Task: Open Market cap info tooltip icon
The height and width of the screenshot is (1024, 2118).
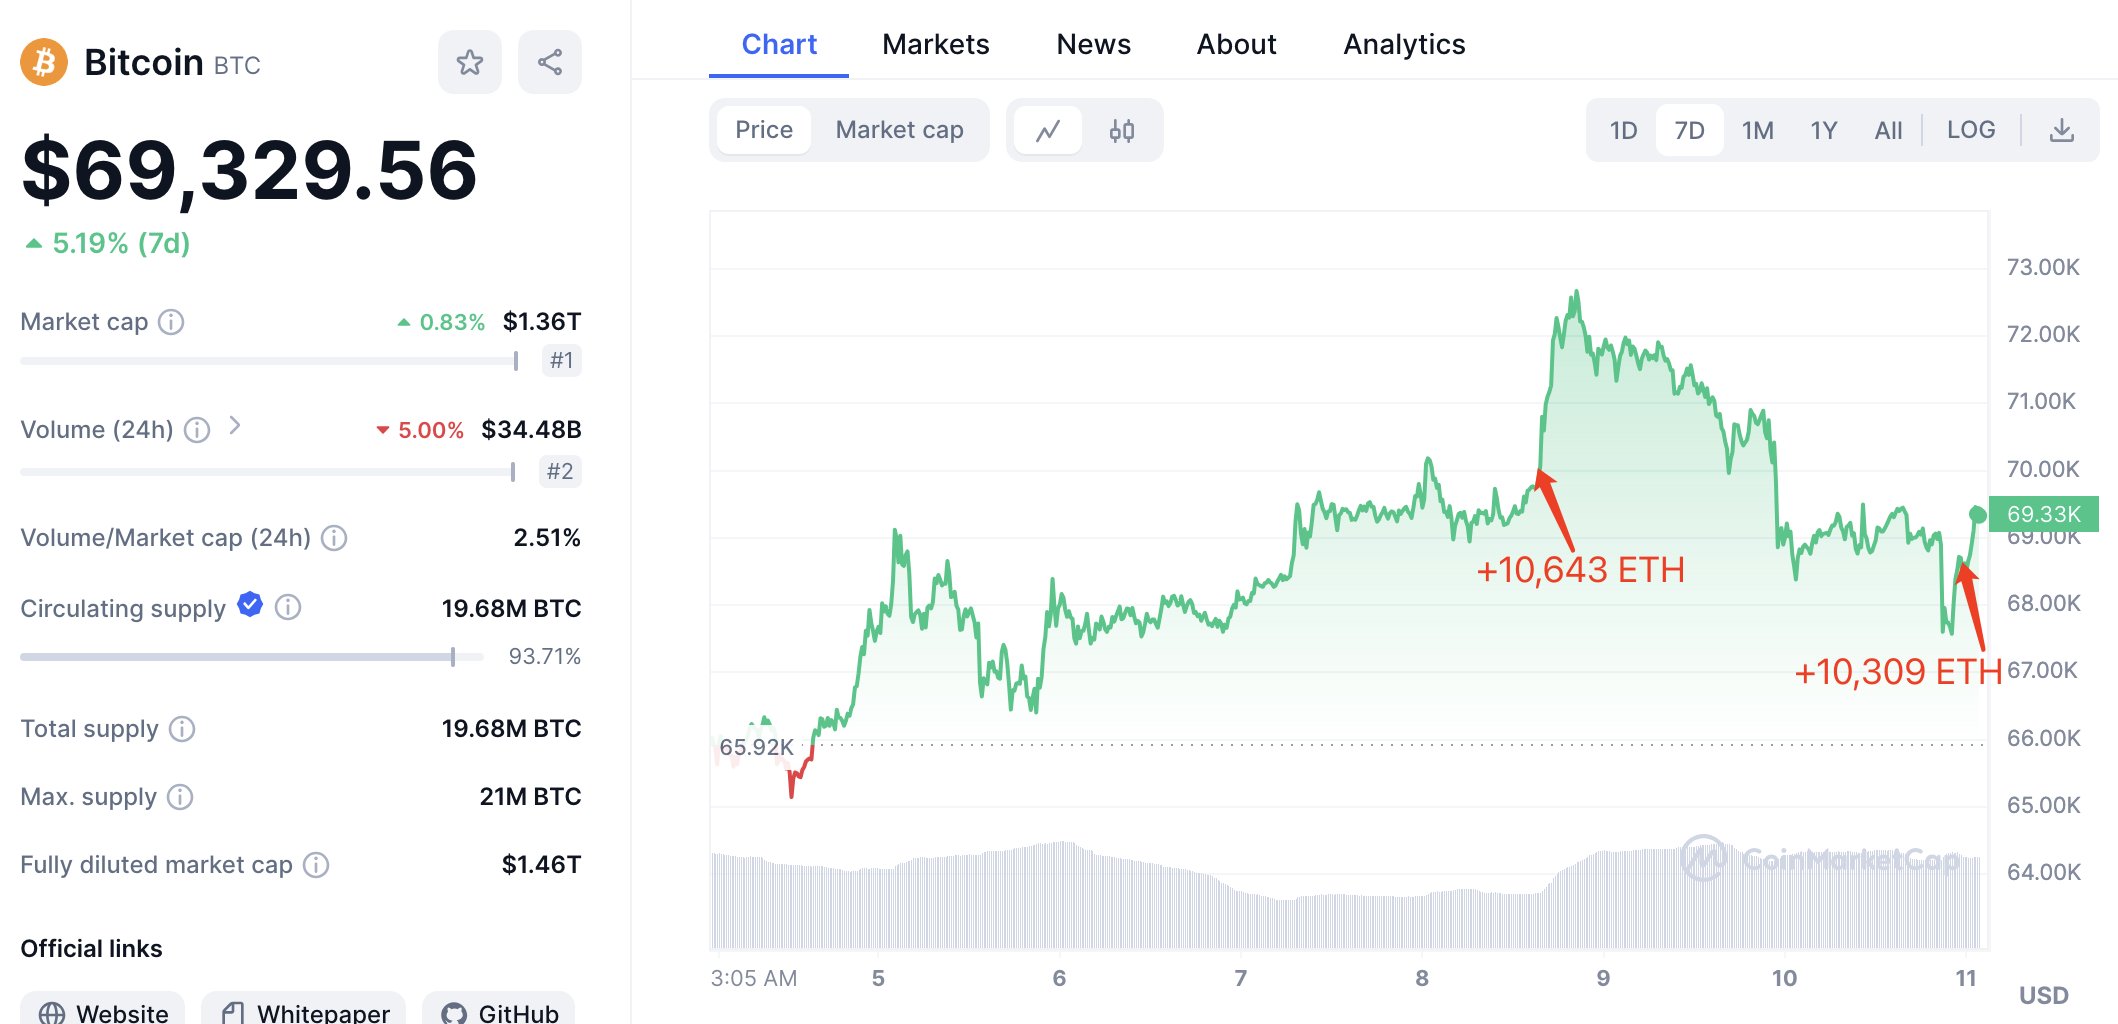Action: click(x=172, y=322)
